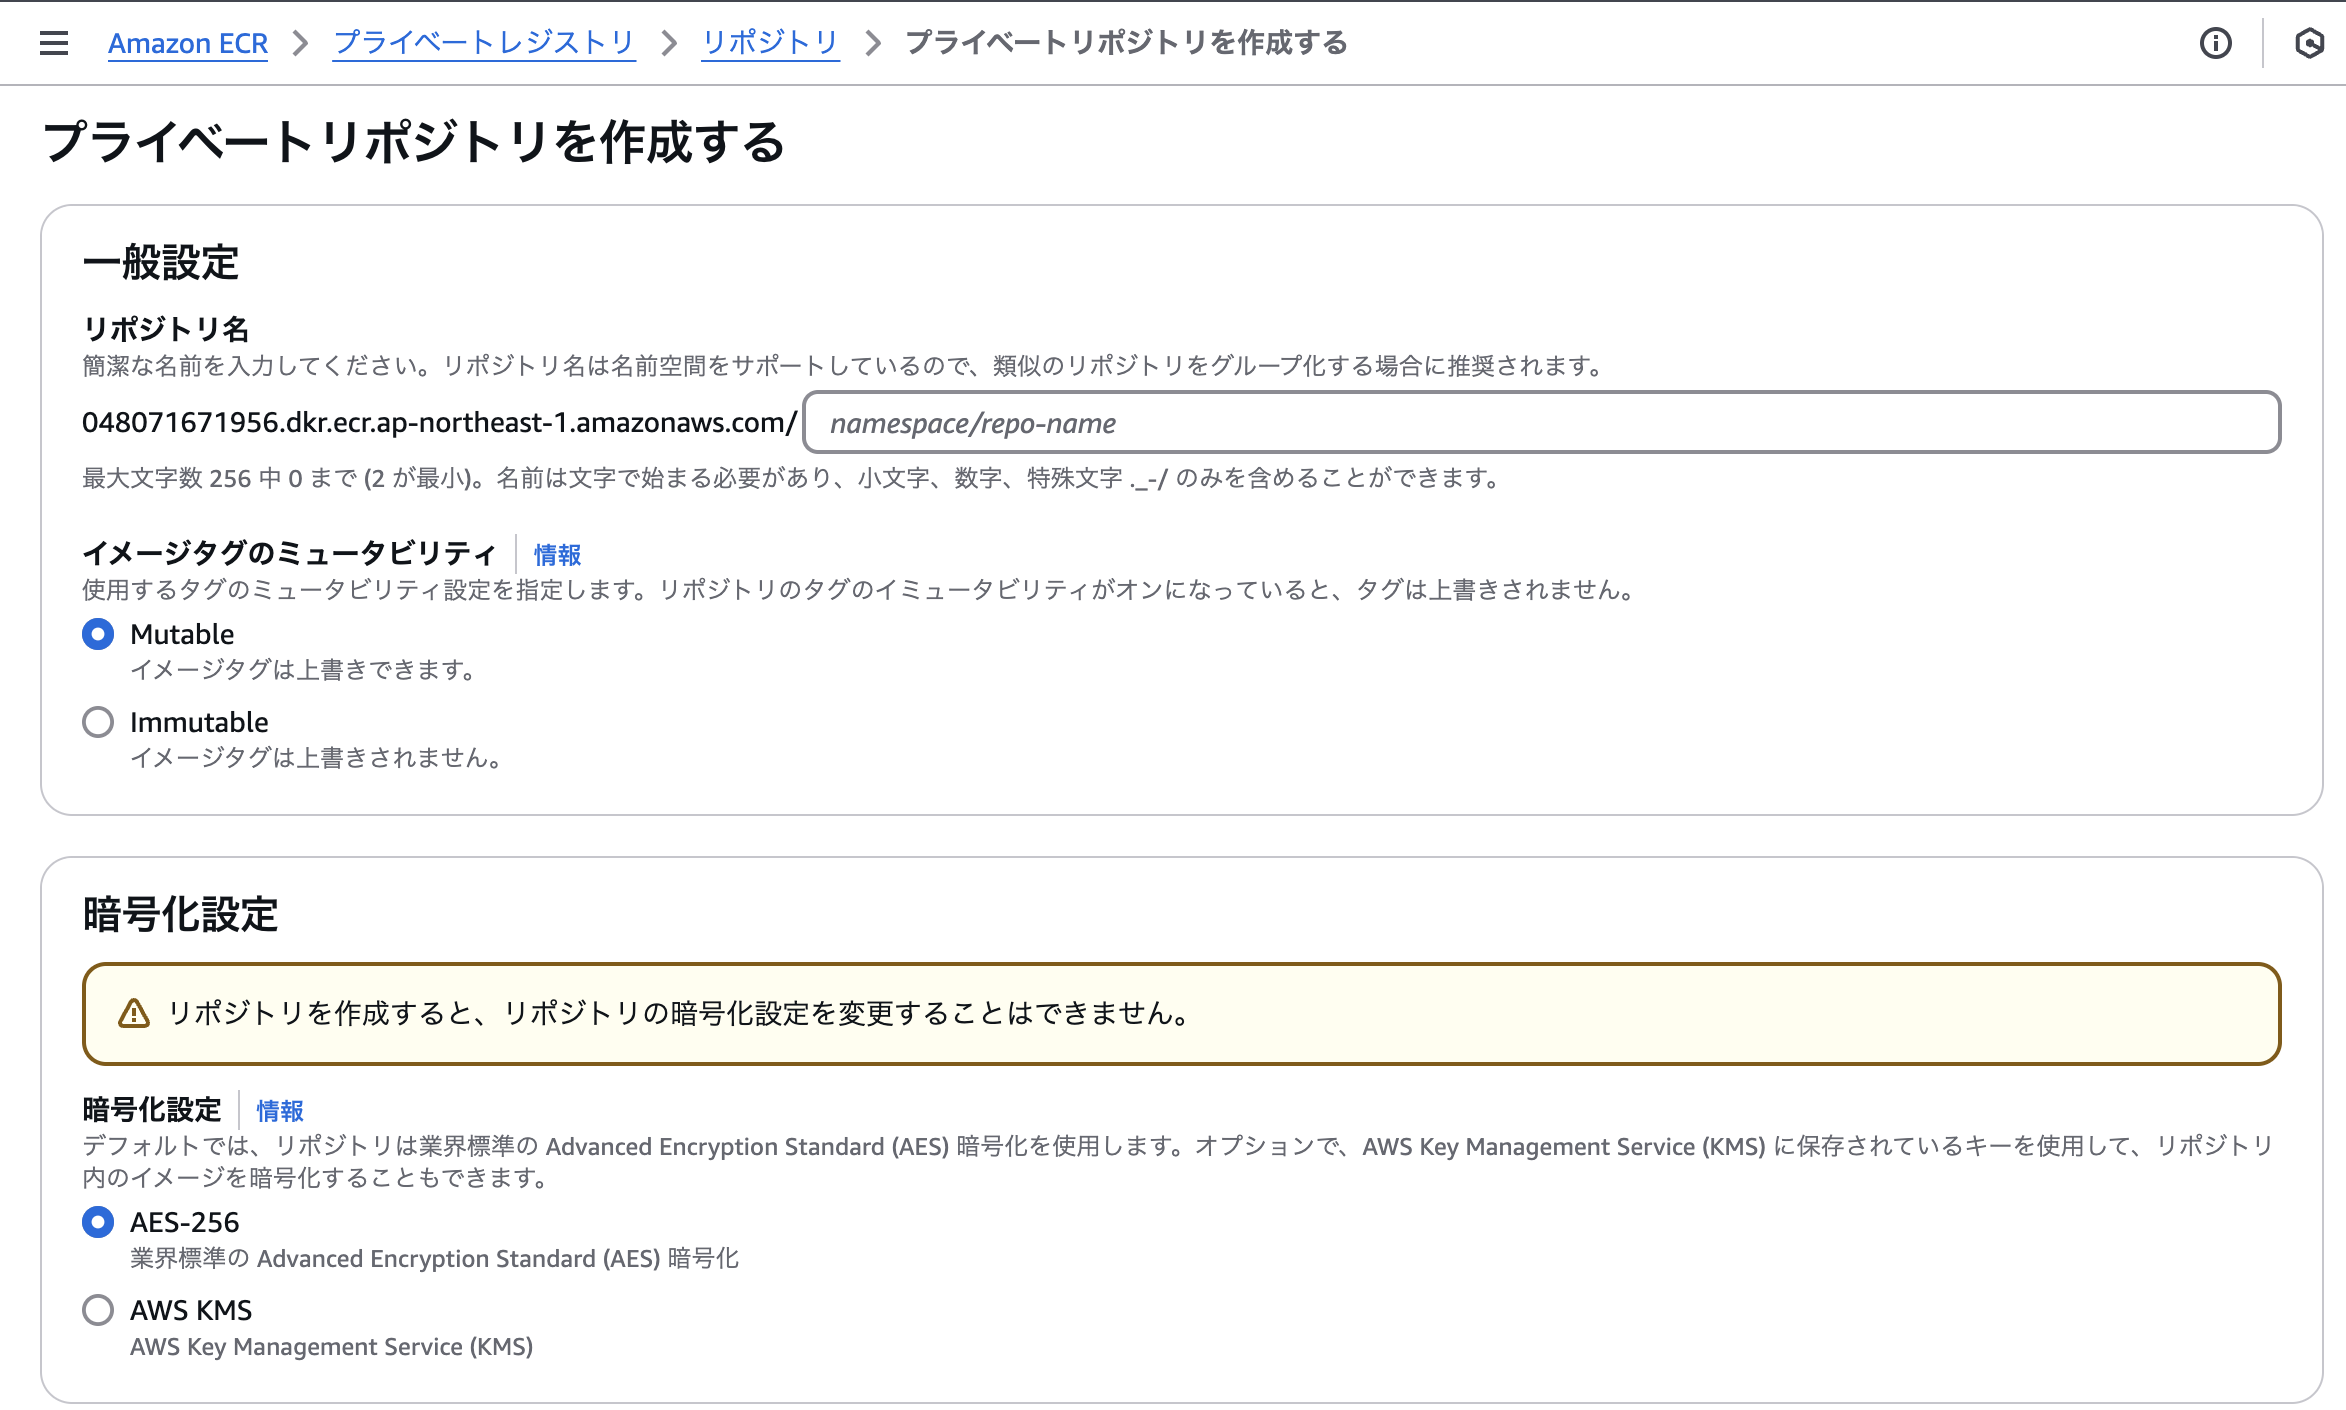Click 情報 next to 暗号化設定

click(280, 1110)
